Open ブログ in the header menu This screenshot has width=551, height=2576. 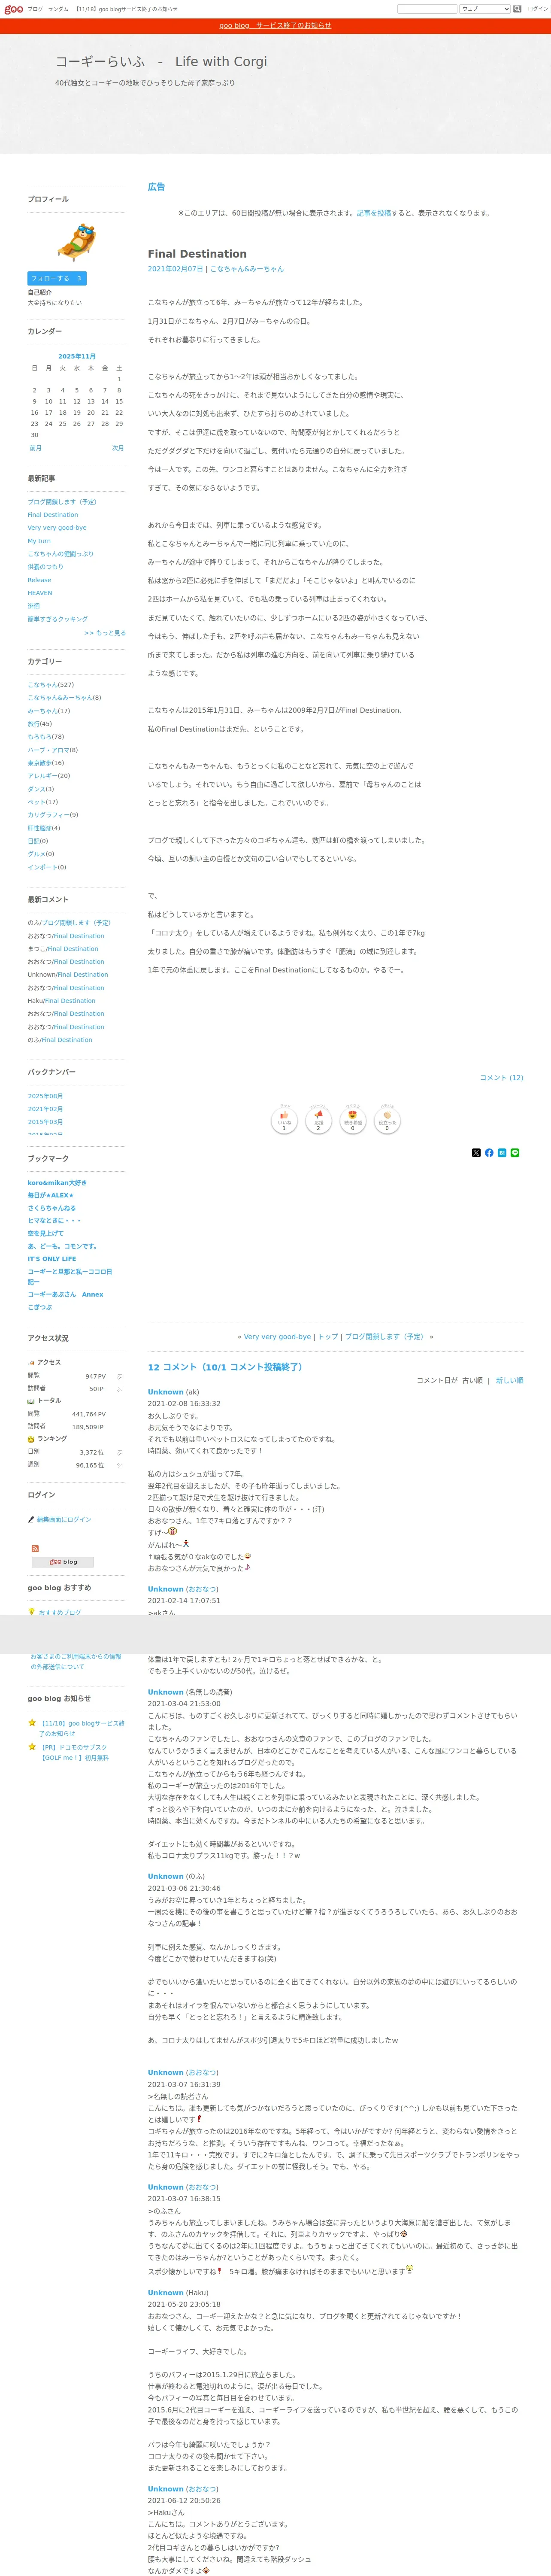coord(35,9)
